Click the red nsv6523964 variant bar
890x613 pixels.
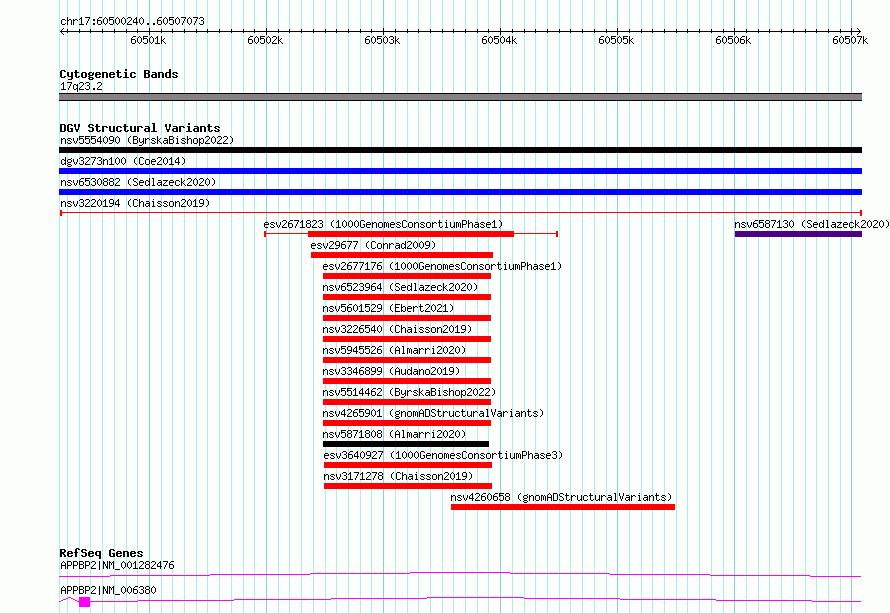pyautogui.click(x=407, y=297)
